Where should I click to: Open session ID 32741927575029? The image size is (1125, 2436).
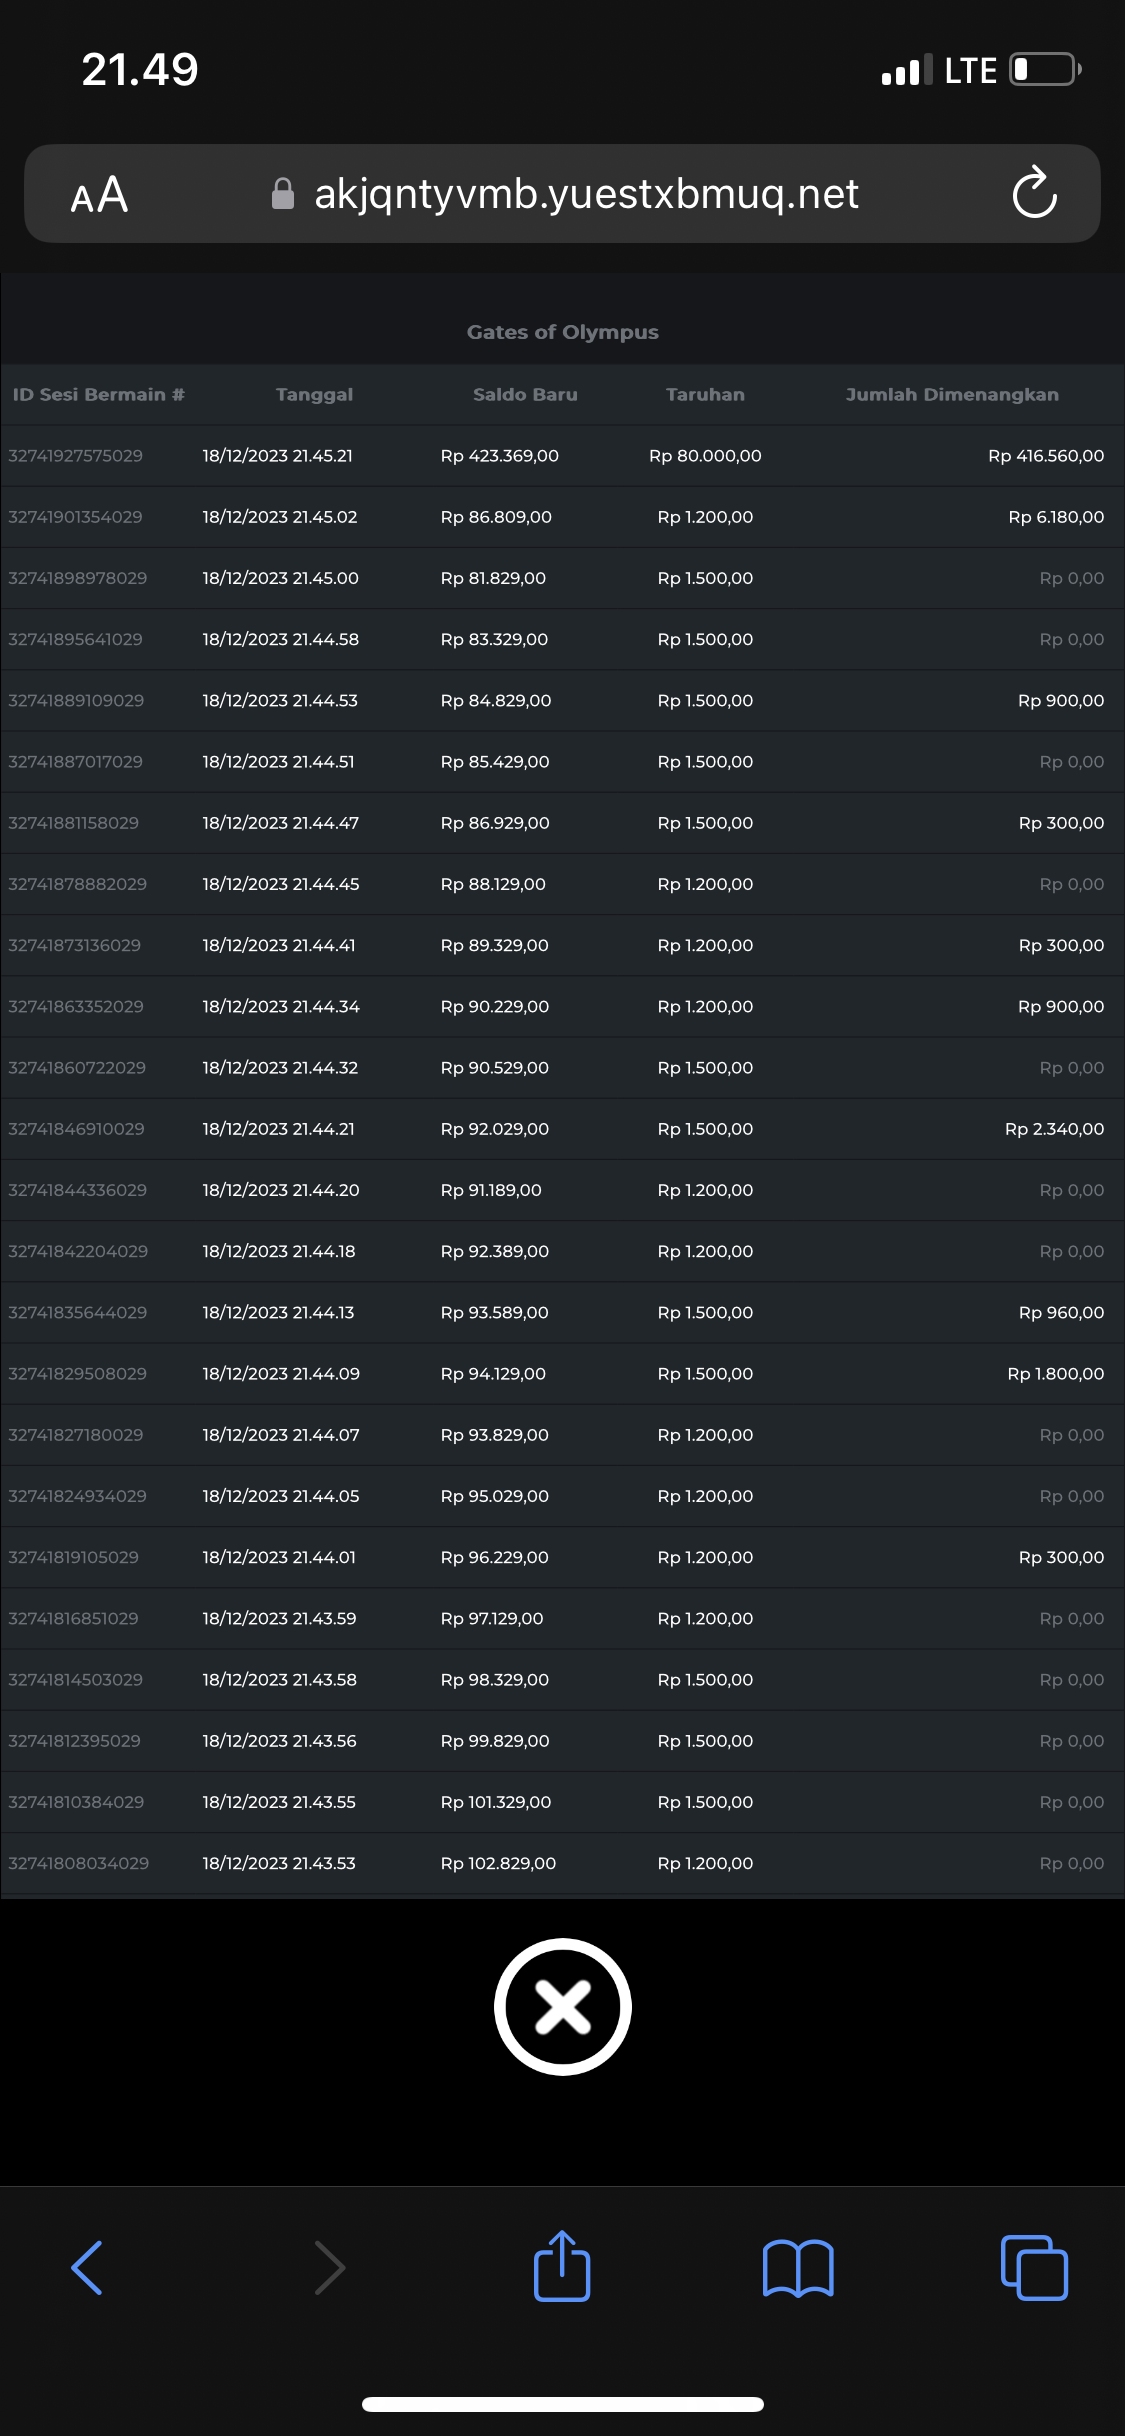[x=76, y=456]
